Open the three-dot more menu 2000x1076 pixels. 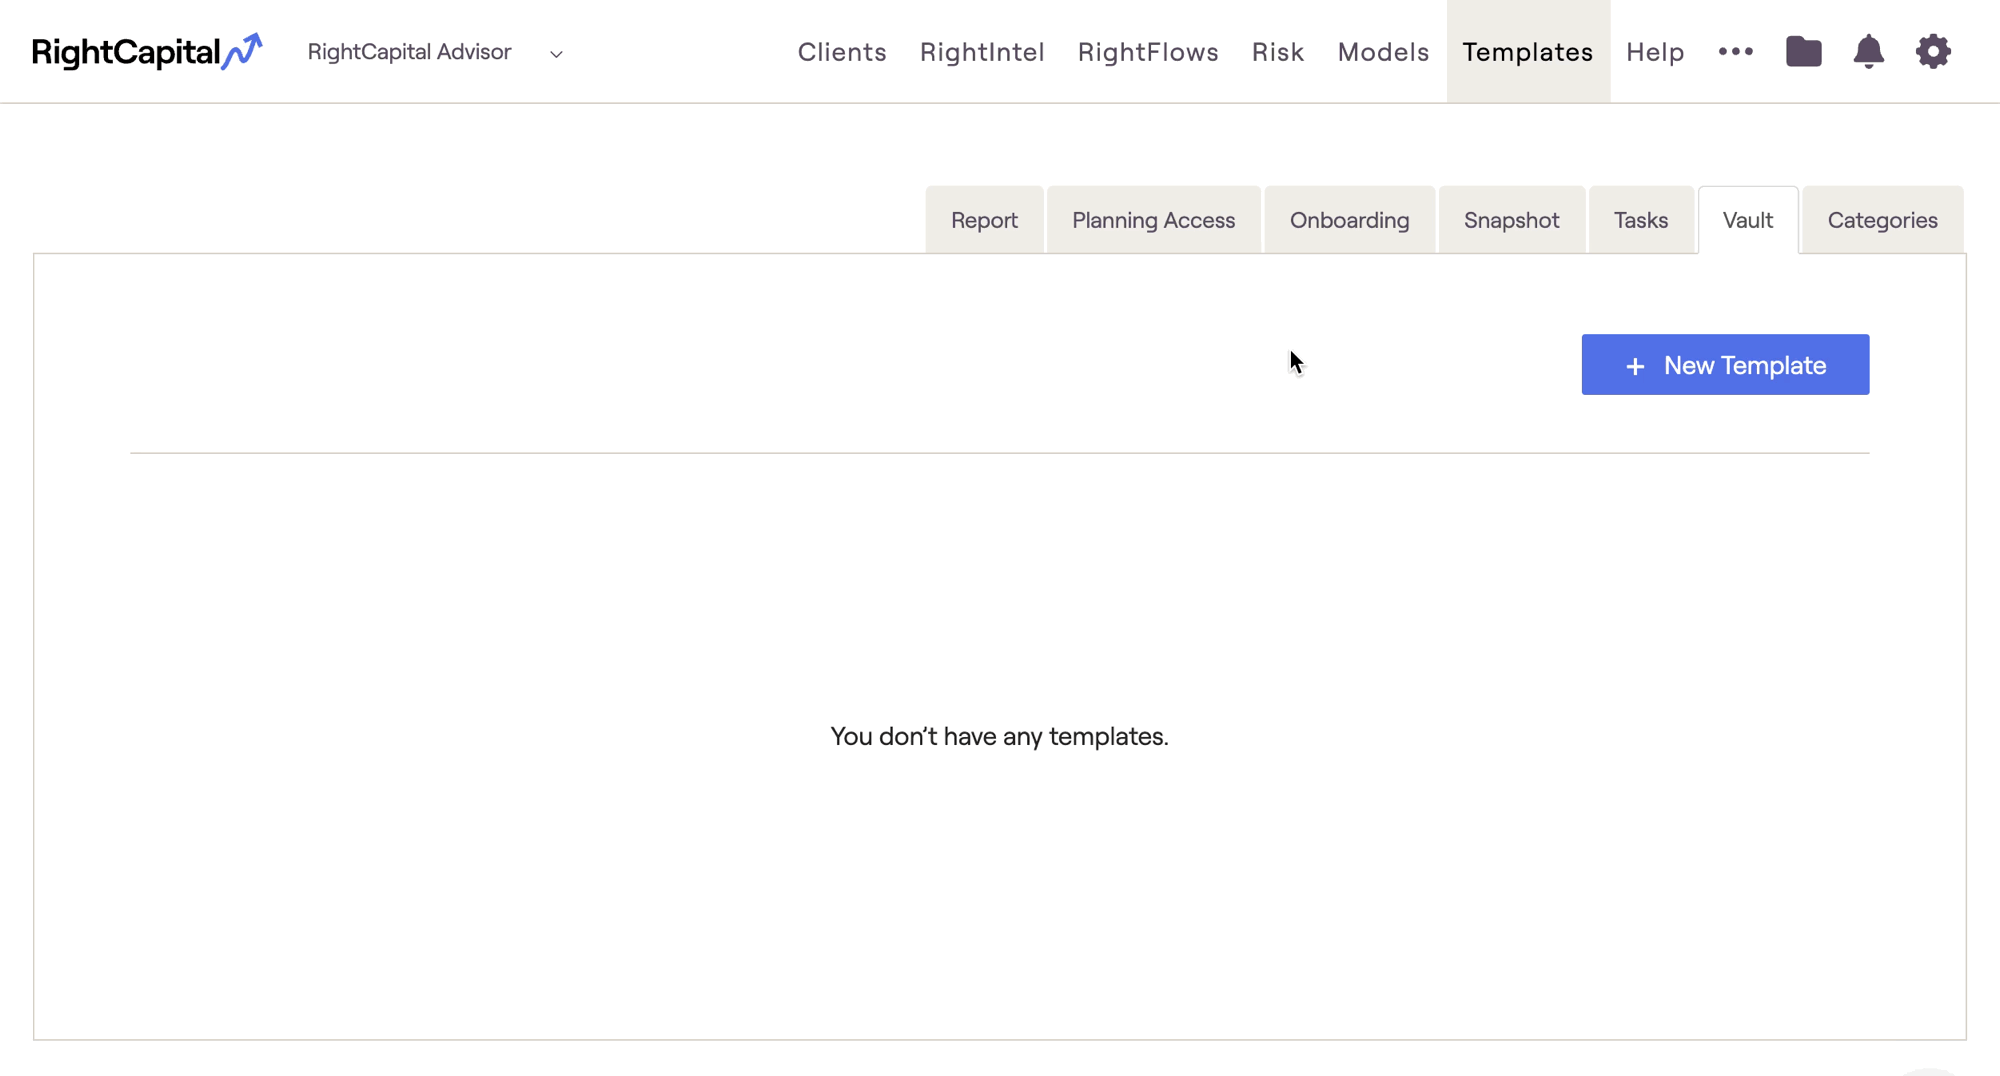pos(1735,51)
